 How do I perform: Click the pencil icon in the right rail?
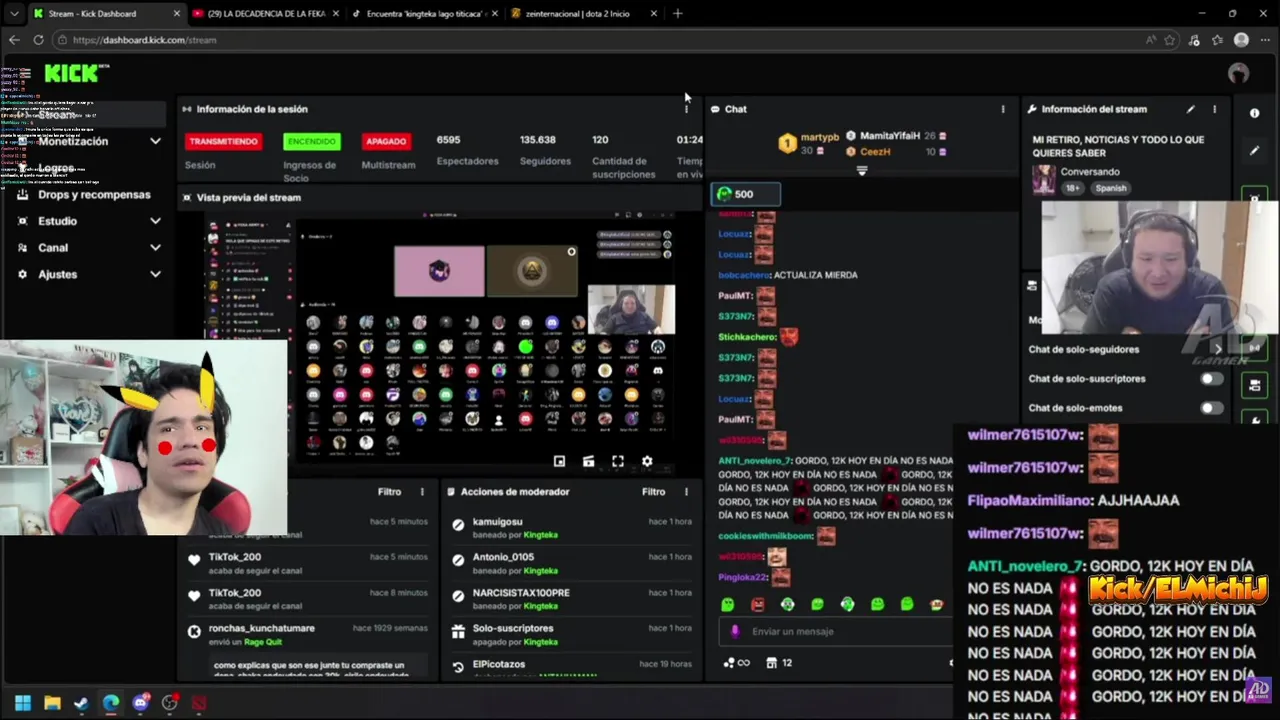click(x=1254, y=151)
